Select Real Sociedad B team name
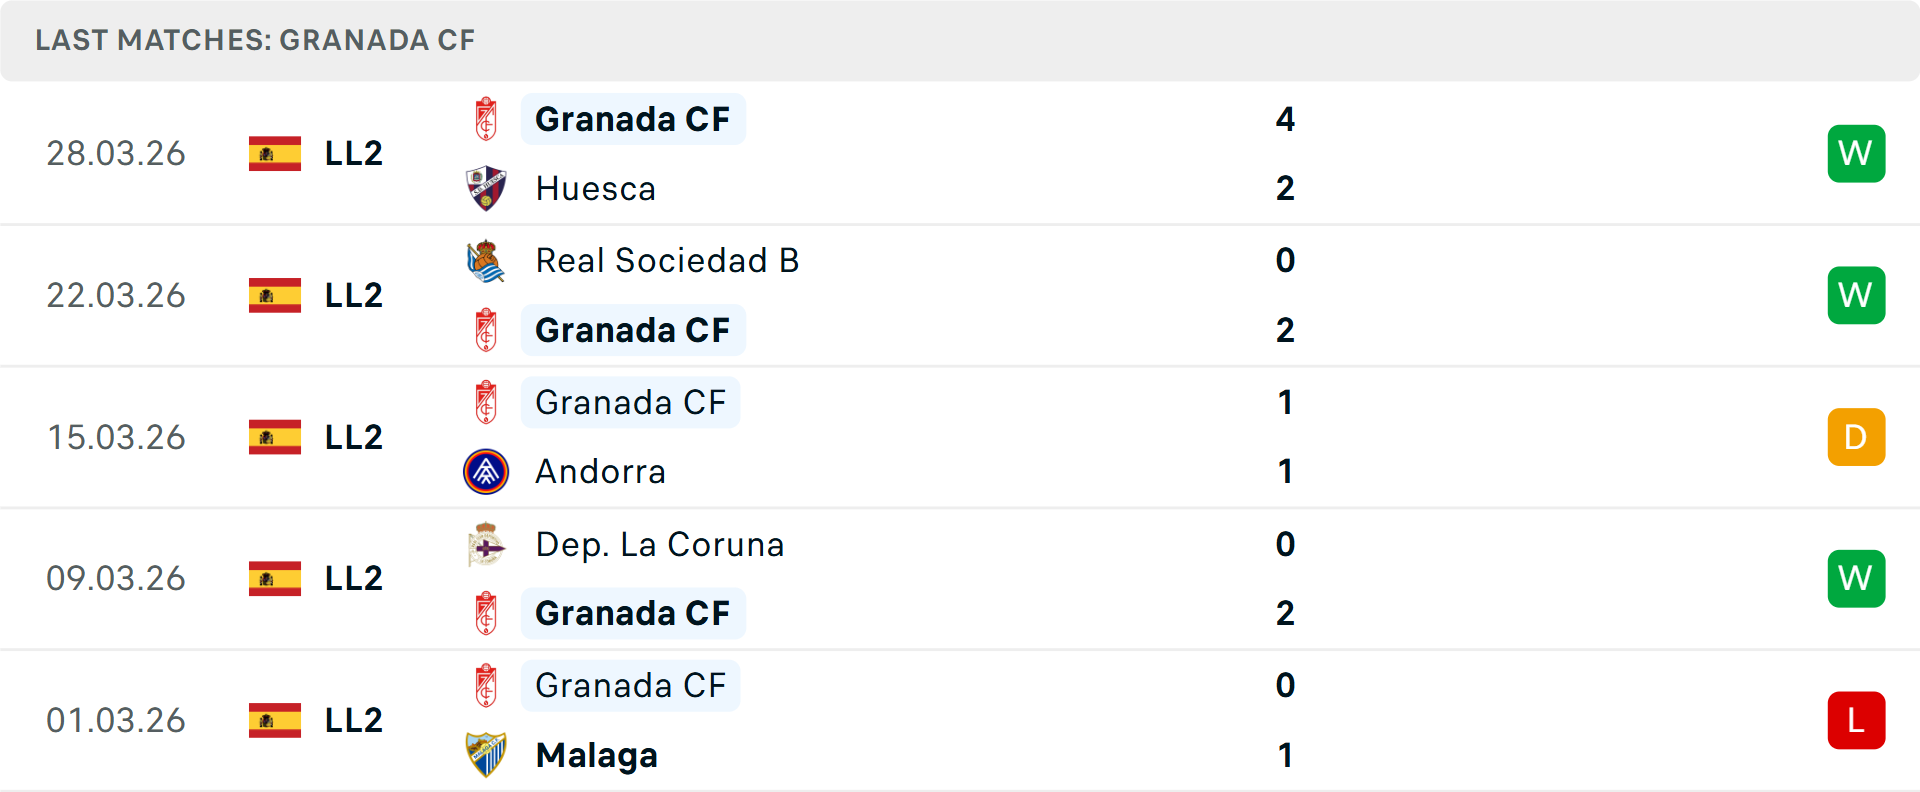 (x=667, y=261)
